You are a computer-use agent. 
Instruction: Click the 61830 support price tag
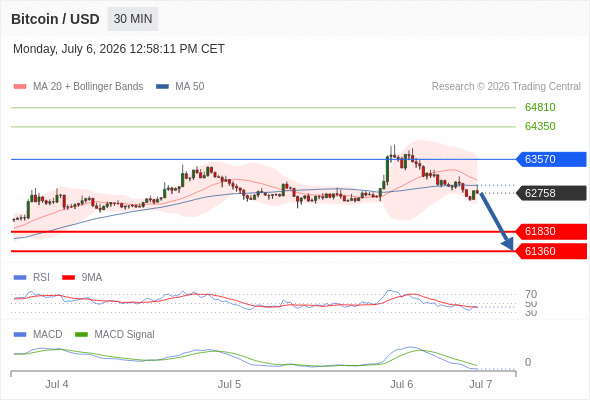click(x=551, y=231)
